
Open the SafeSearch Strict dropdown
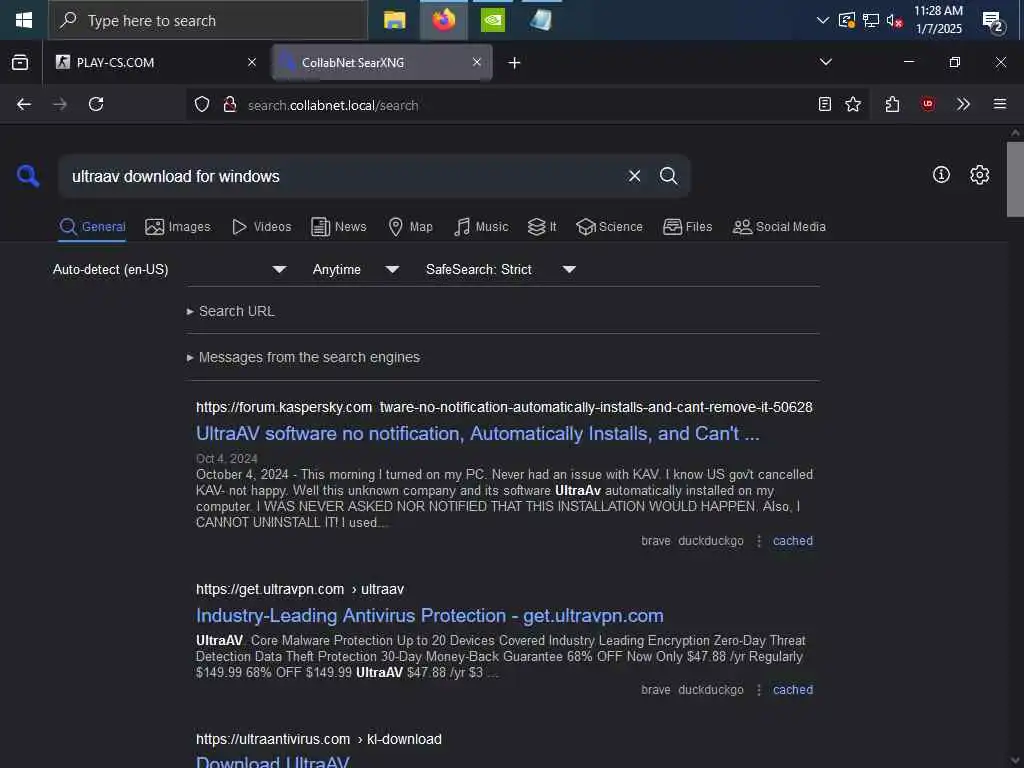tap(501, 269)
